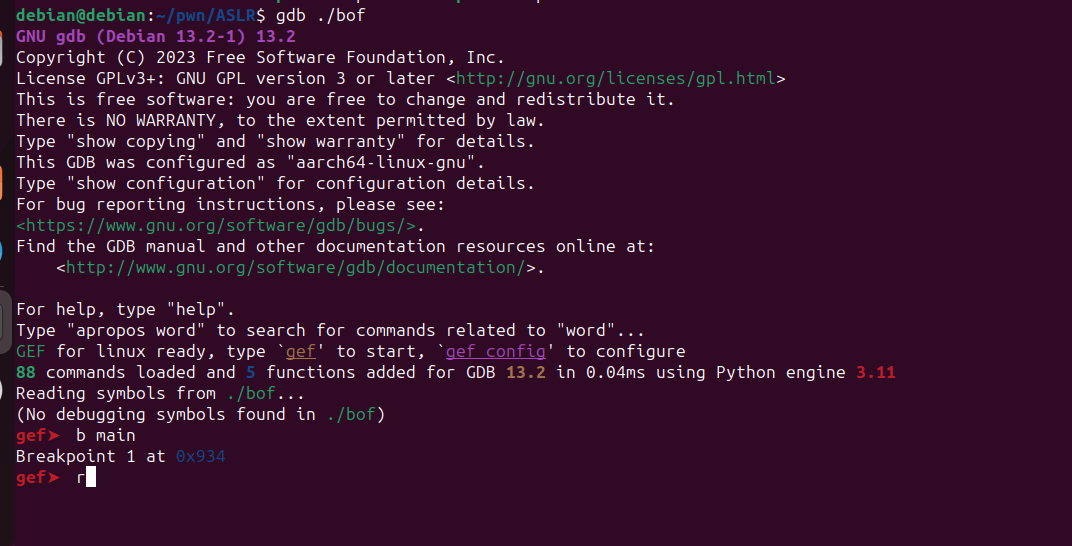
Task: Click the underlined gef start command
Action: tap(300, 351)
